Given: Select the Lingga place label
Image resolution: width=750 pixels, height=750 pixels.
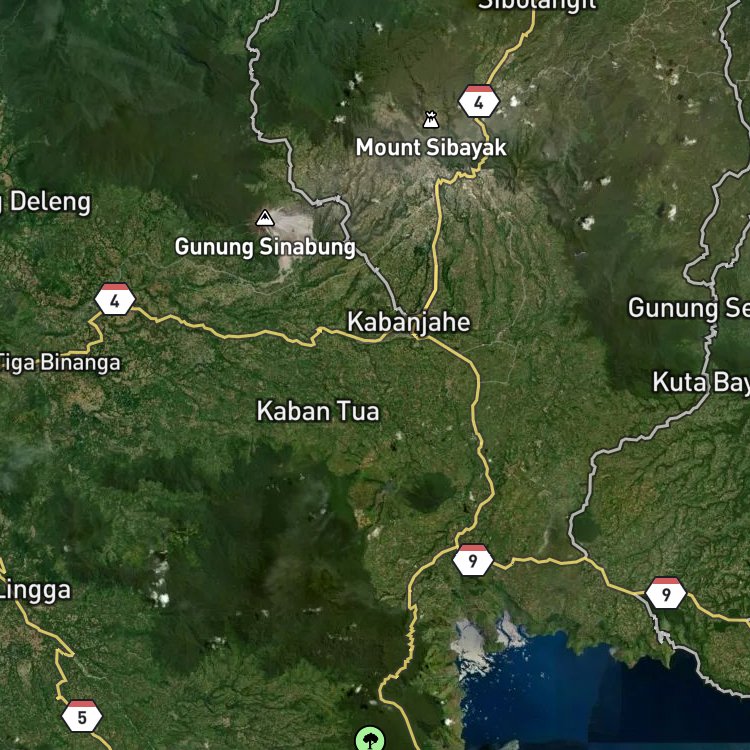Looking at the screenshot, I should pyautogui.click(x=35, y=591).
